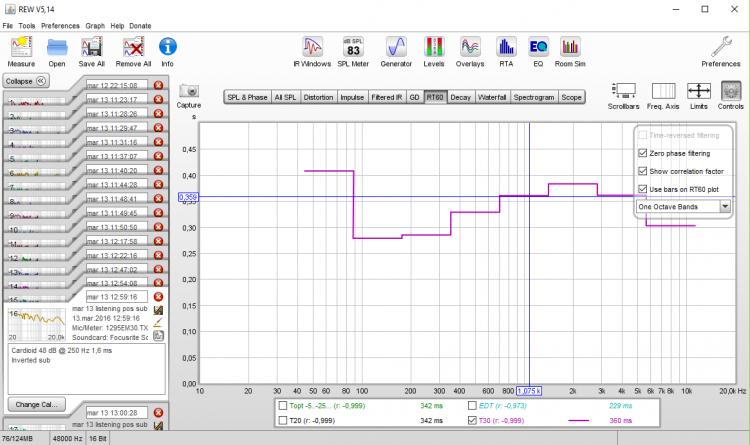The image size is (750, 445).
Task: Open the Levels tool
Action: [434, 52]
